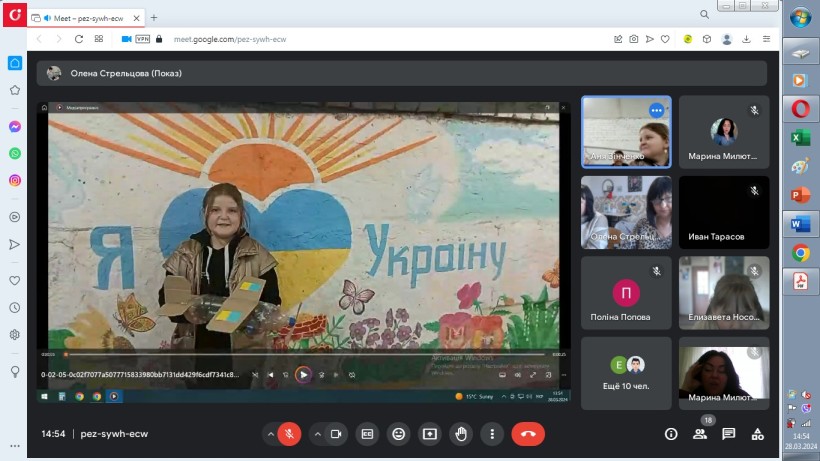This screenshot has width=820, height=461.
Task: Open a new tab with plus button
Action: (x=154, y=18)
